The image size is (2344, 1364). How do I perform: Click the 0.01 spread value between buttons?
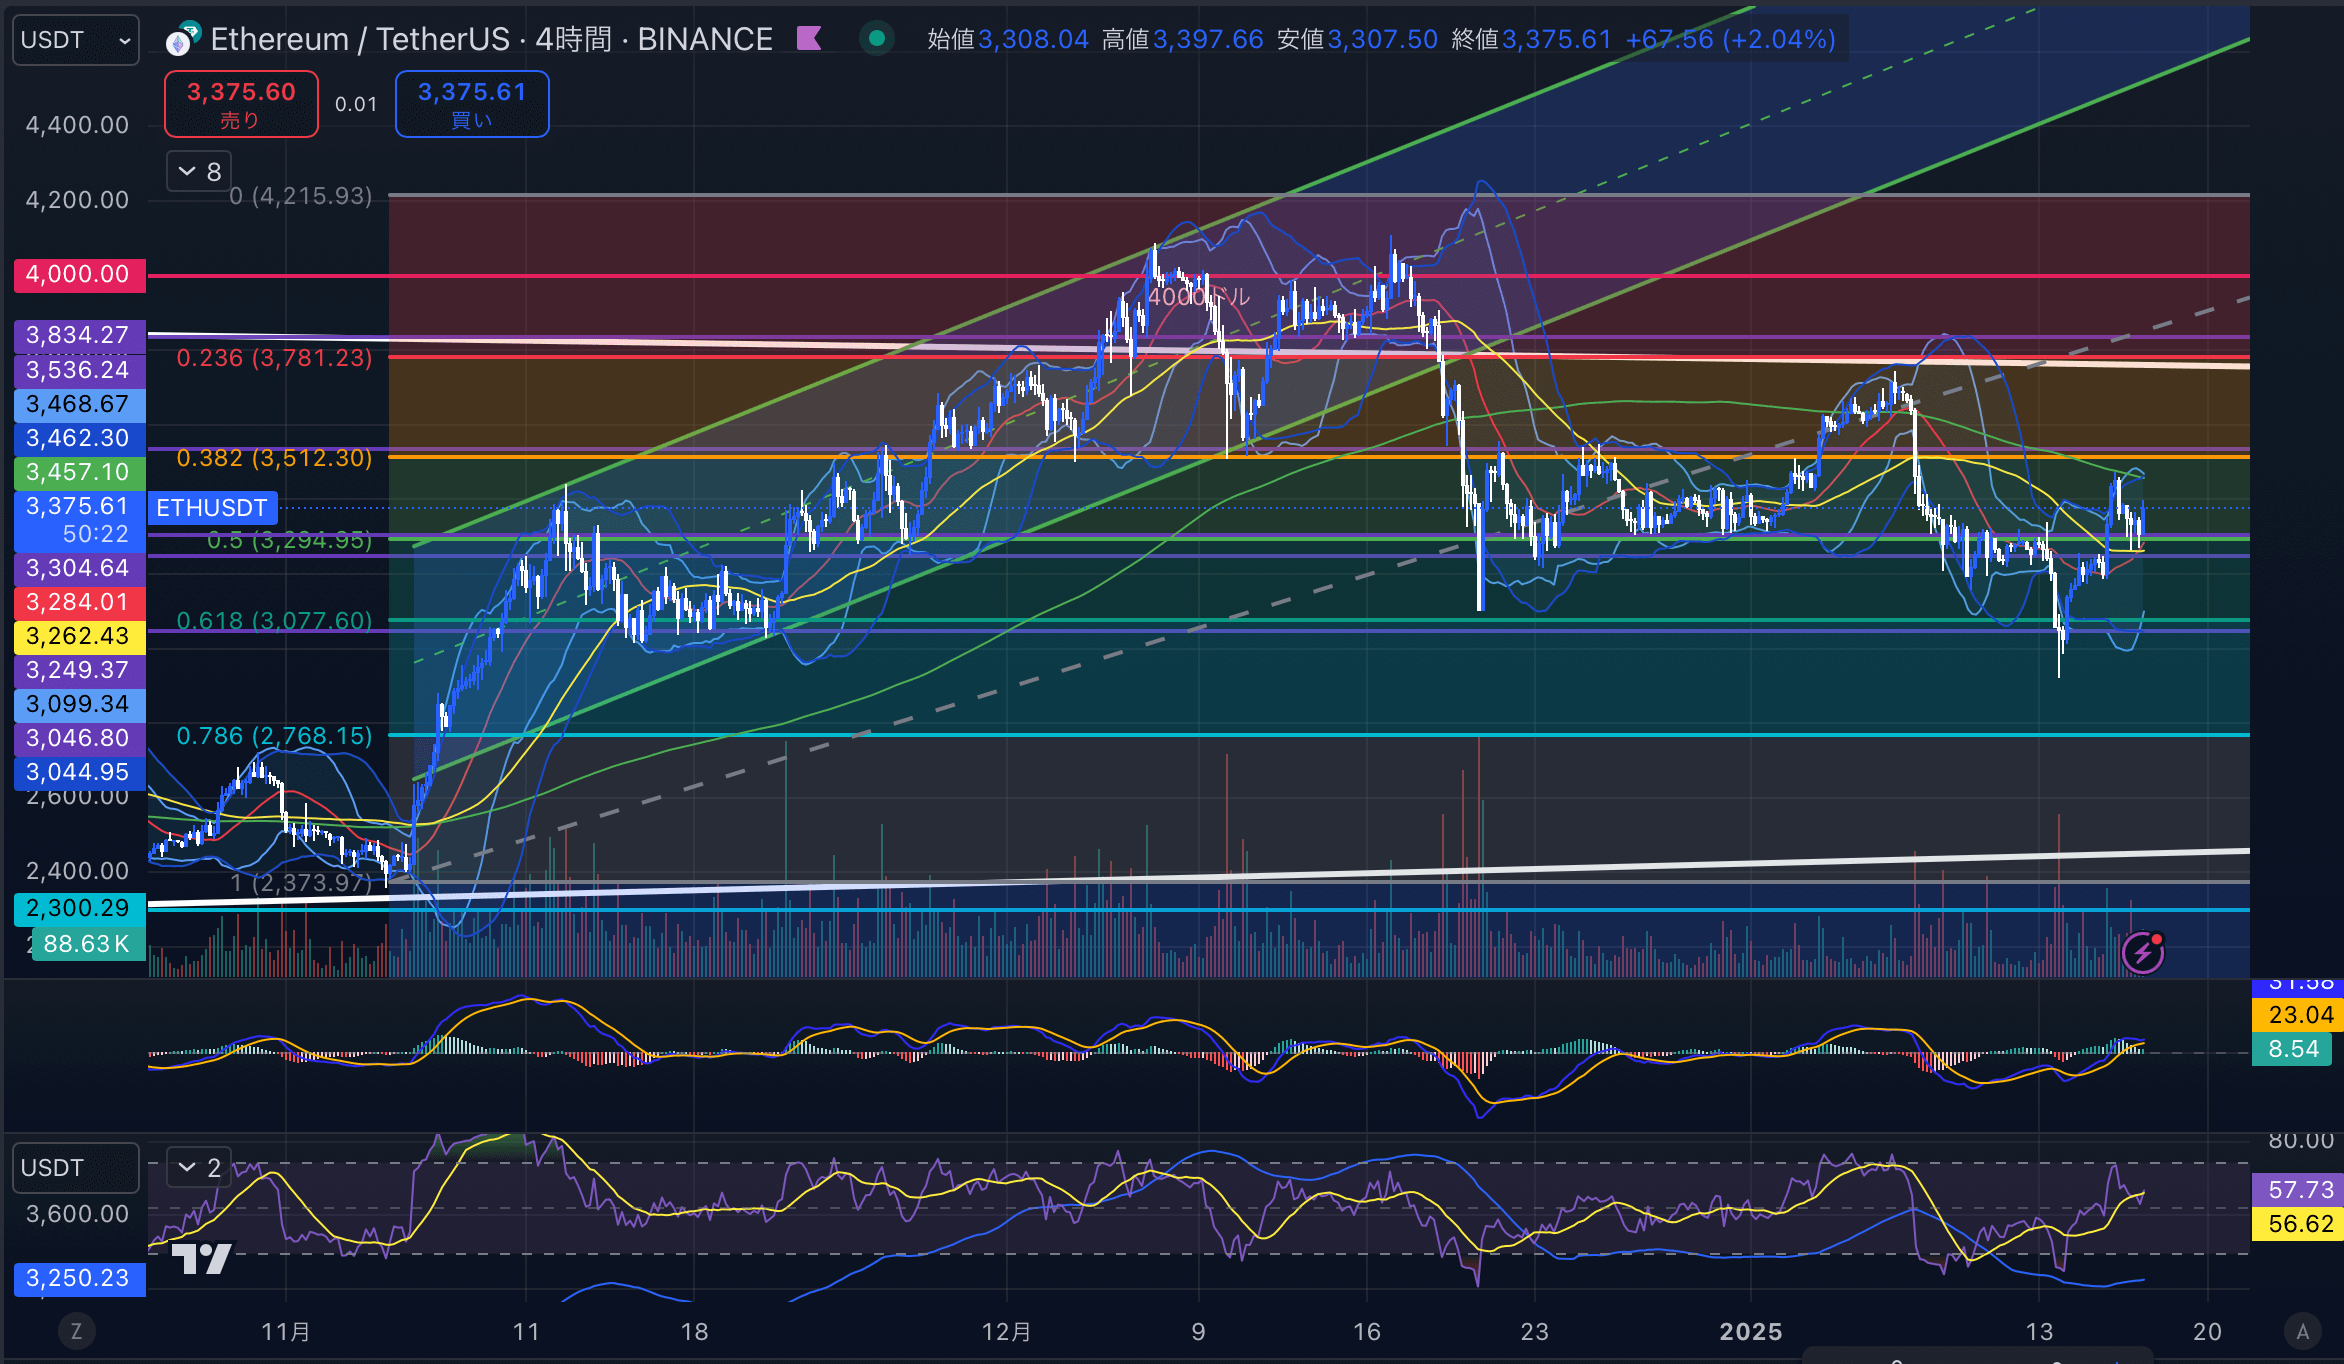[x=356, y=104]
